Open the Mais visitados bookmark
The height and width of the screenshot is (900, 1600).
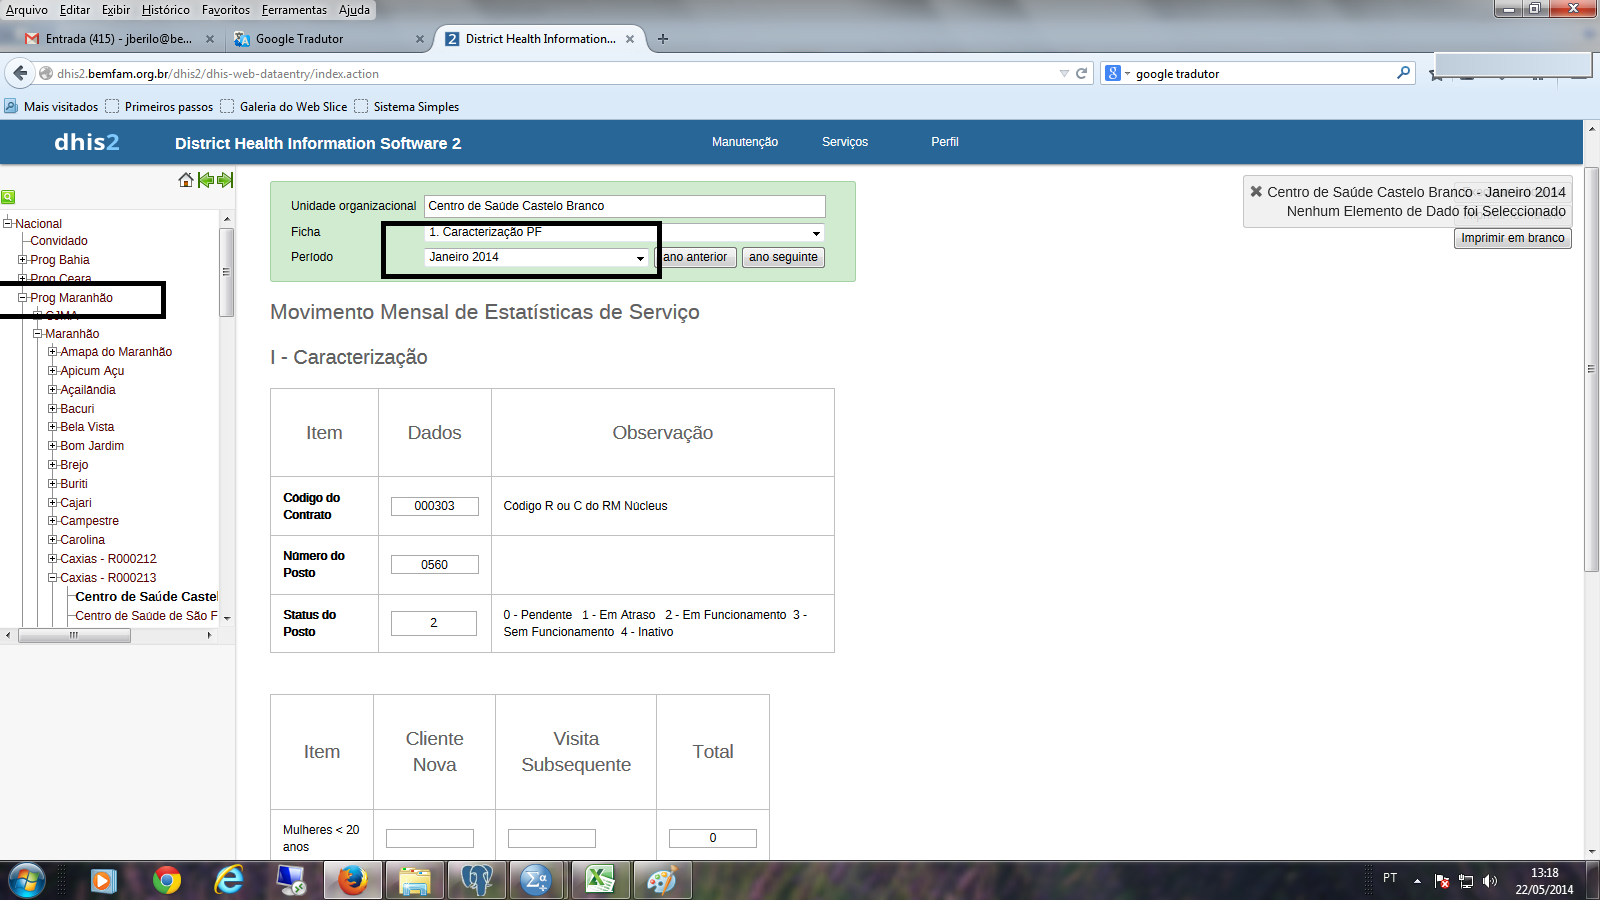pyautogui.click(x=52, y=107)
